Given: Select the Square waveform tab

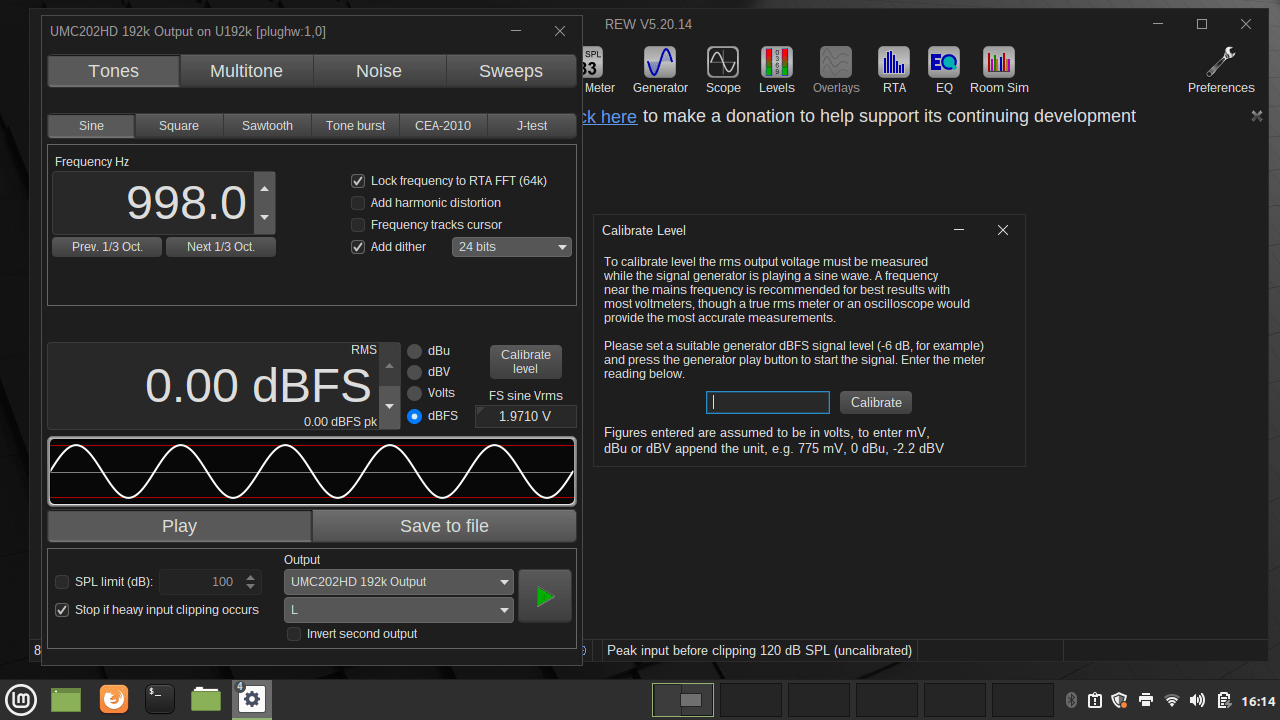Looking at the screenshot, I should [179, 126].
